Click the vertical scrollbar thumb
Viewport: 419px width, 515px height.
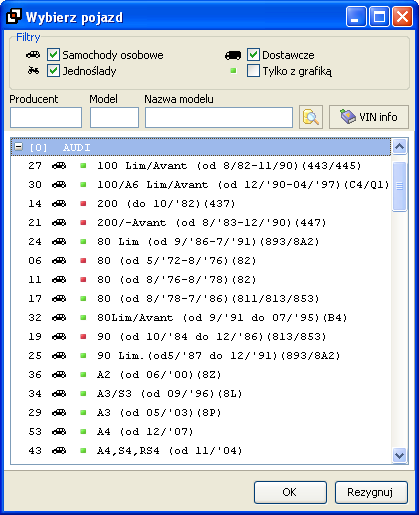pyautogui.click(x=399, y=186)
